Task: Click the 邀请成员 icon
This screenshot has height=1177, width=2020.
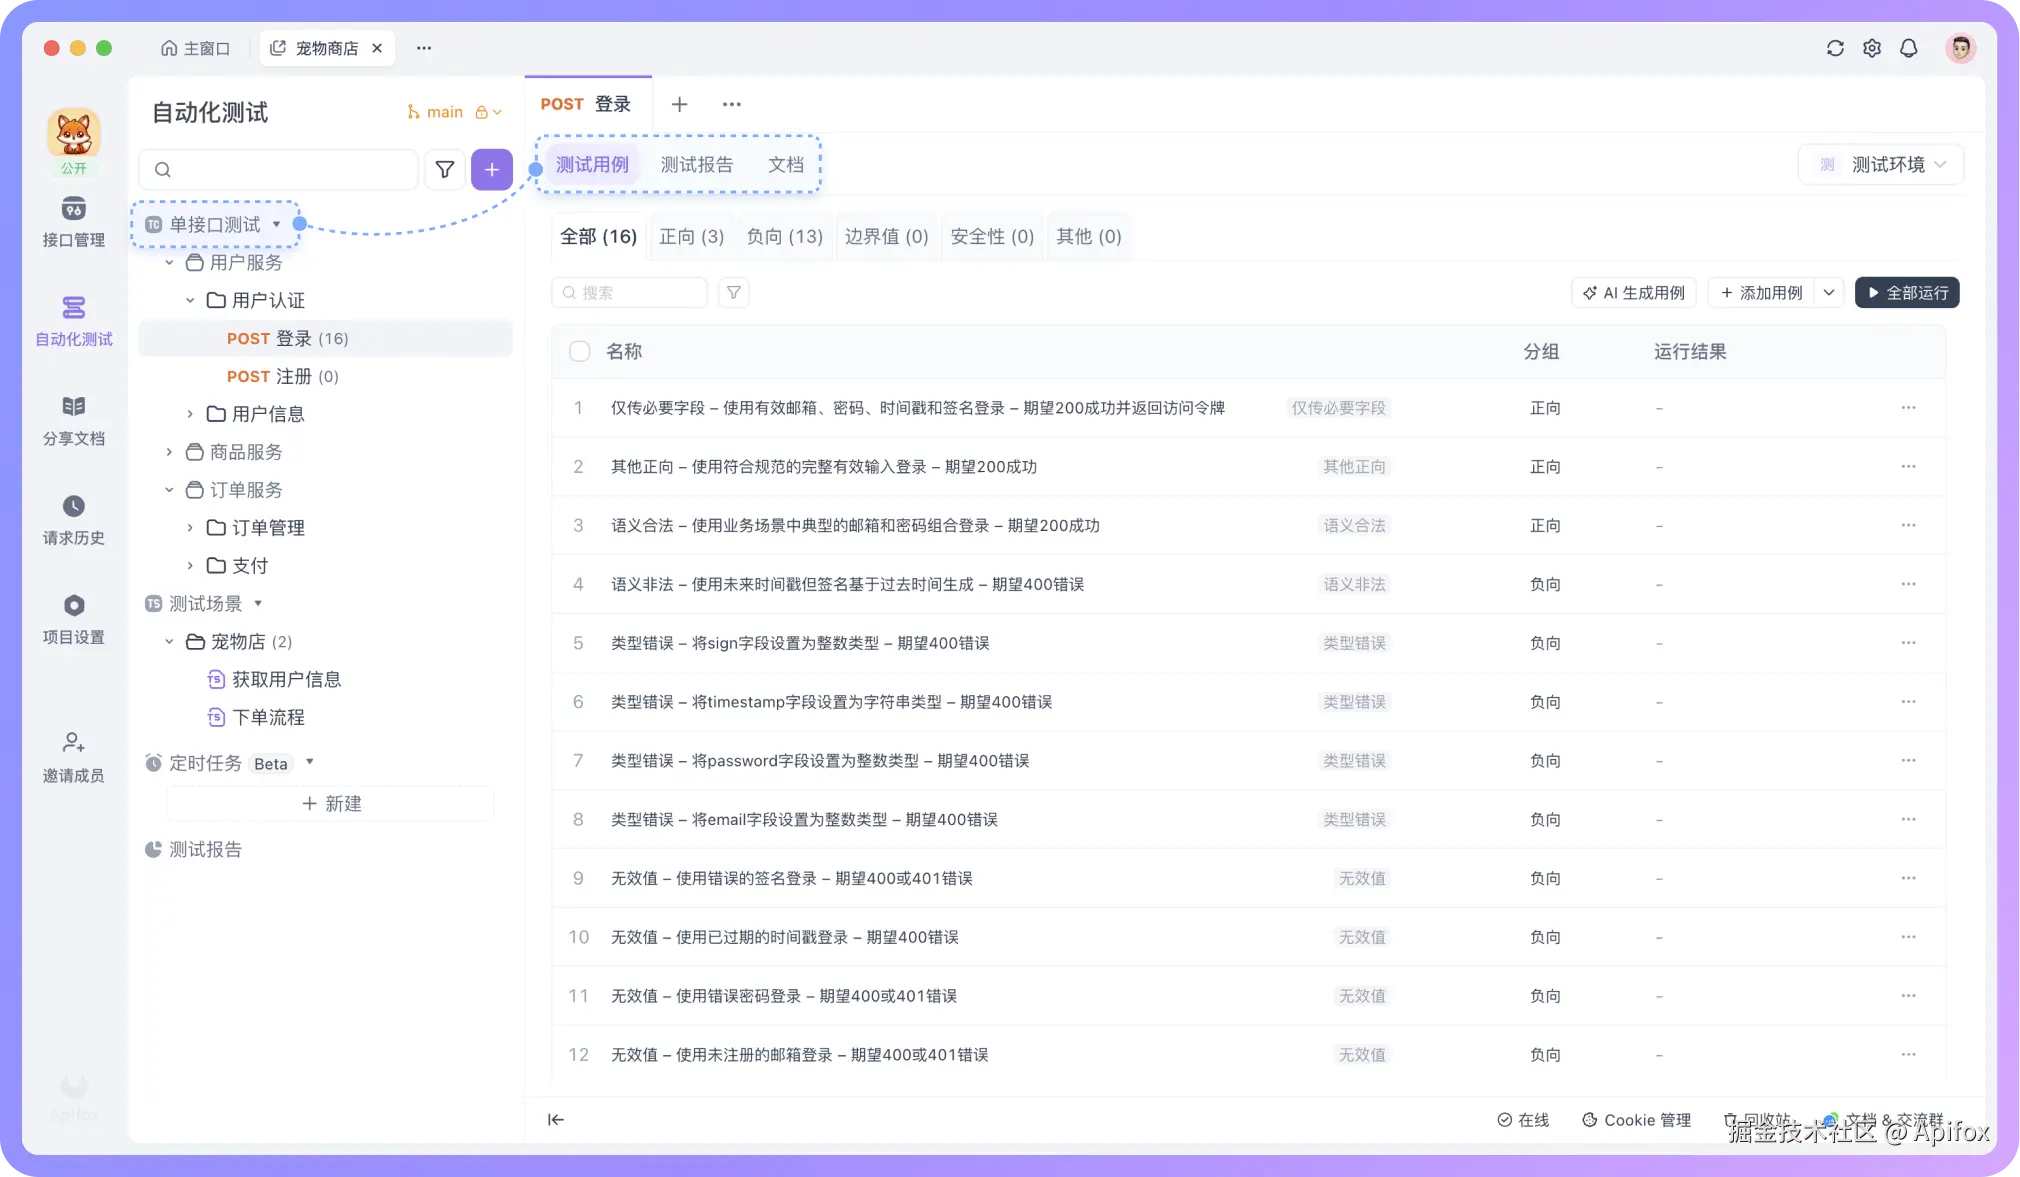Action: coord(73,743)
